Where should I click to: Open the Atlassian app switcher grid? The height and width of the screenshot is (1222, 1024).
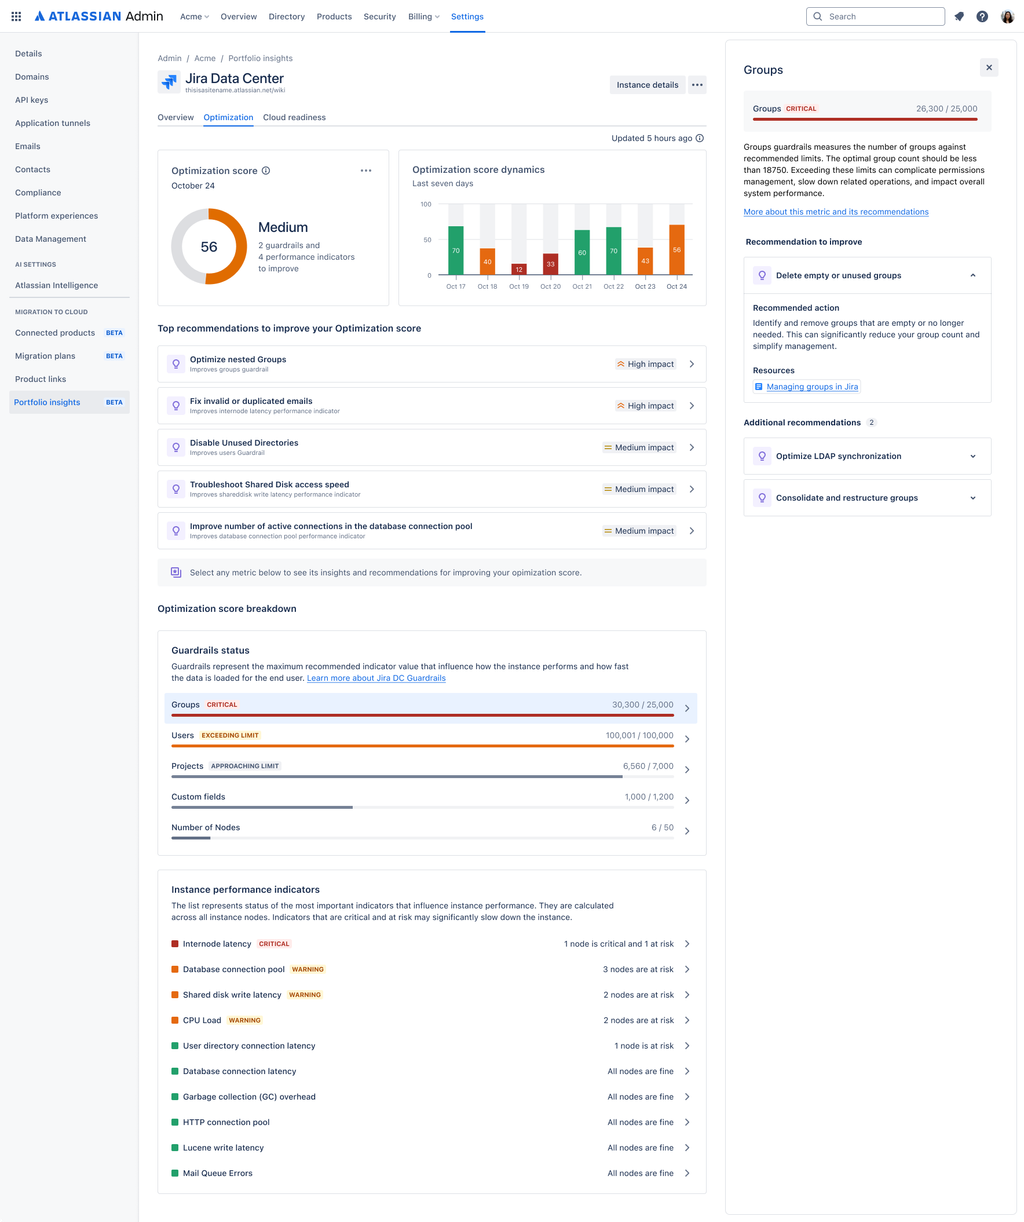point(15,15)
